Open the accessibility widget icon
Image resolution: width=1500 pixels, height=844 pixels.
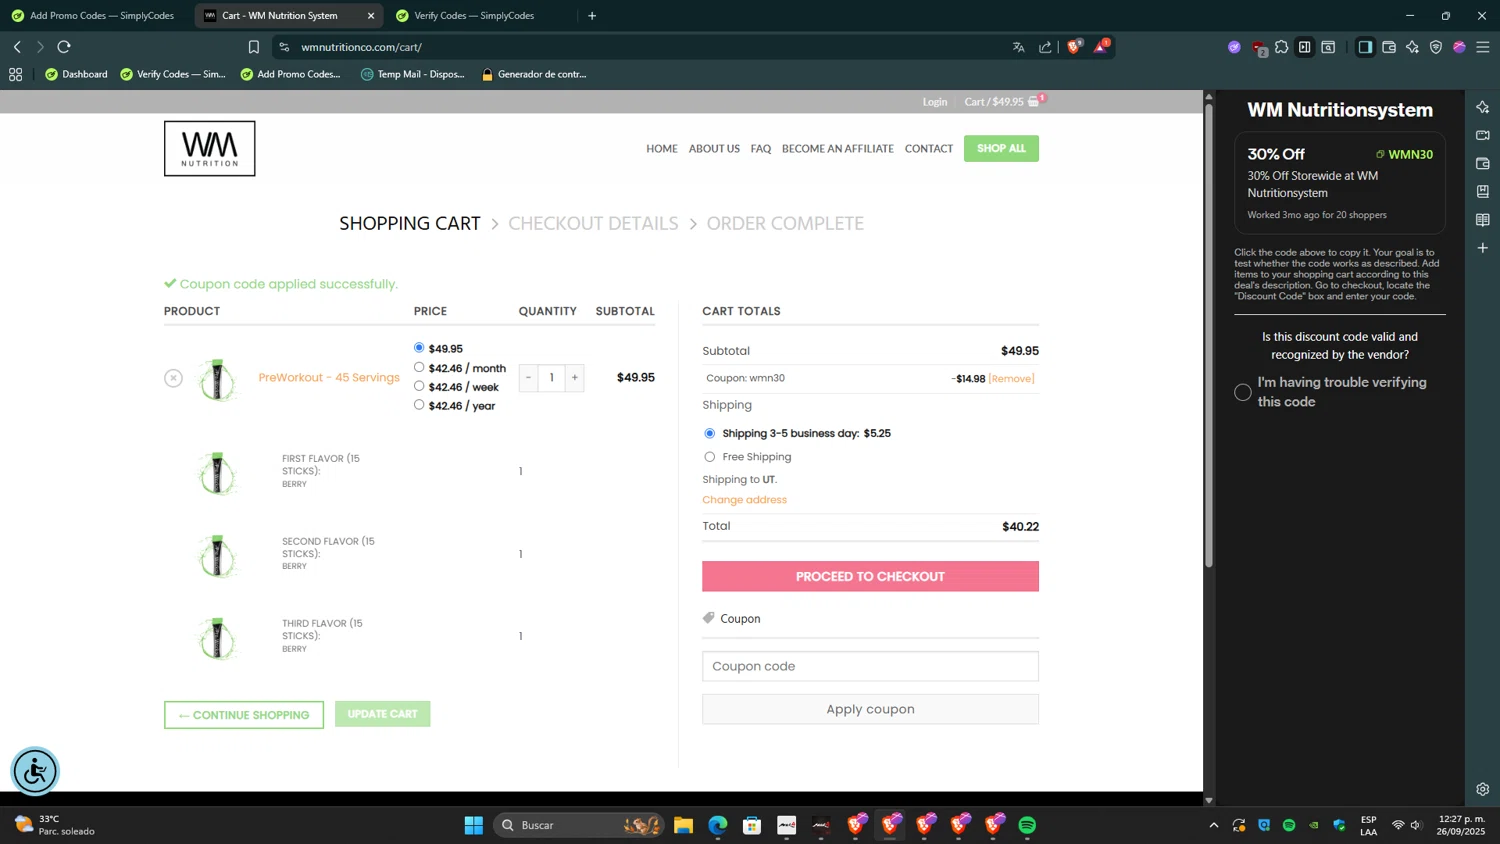pos(35,771)
